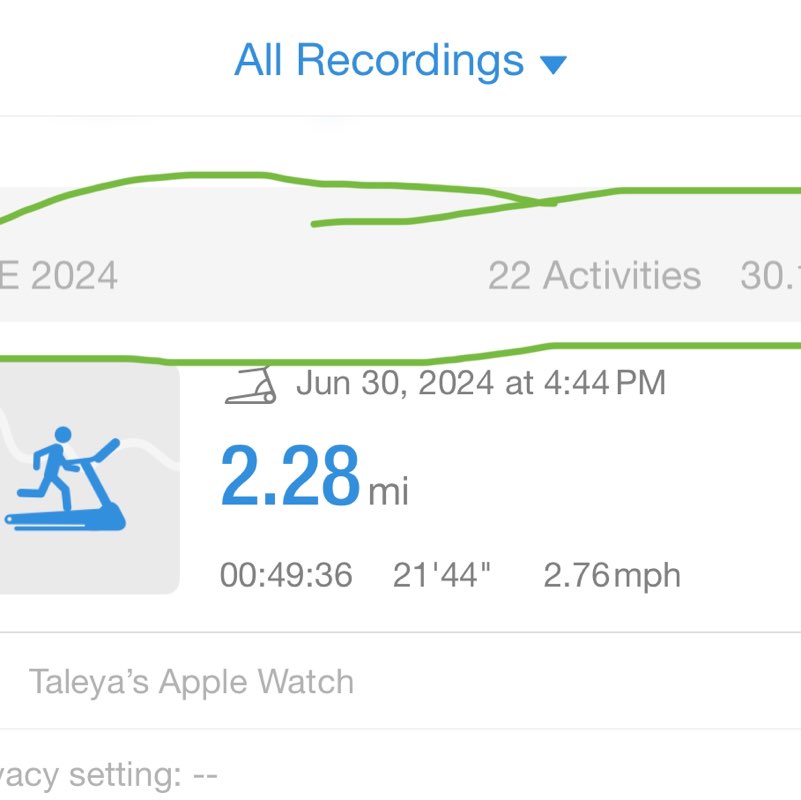Tap the 21'44" pace value

pyautogui.click(x=442, y=575)
